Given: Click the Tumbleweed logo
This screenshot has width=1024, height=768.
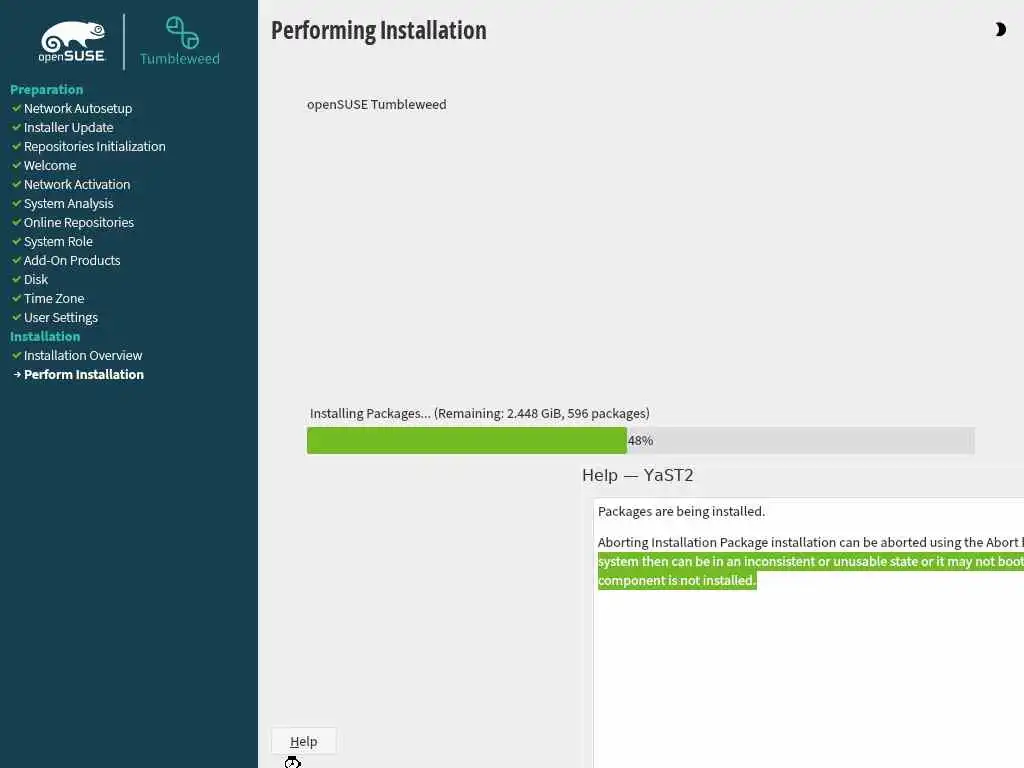Looking at the screenshot, I should point(180,41).
